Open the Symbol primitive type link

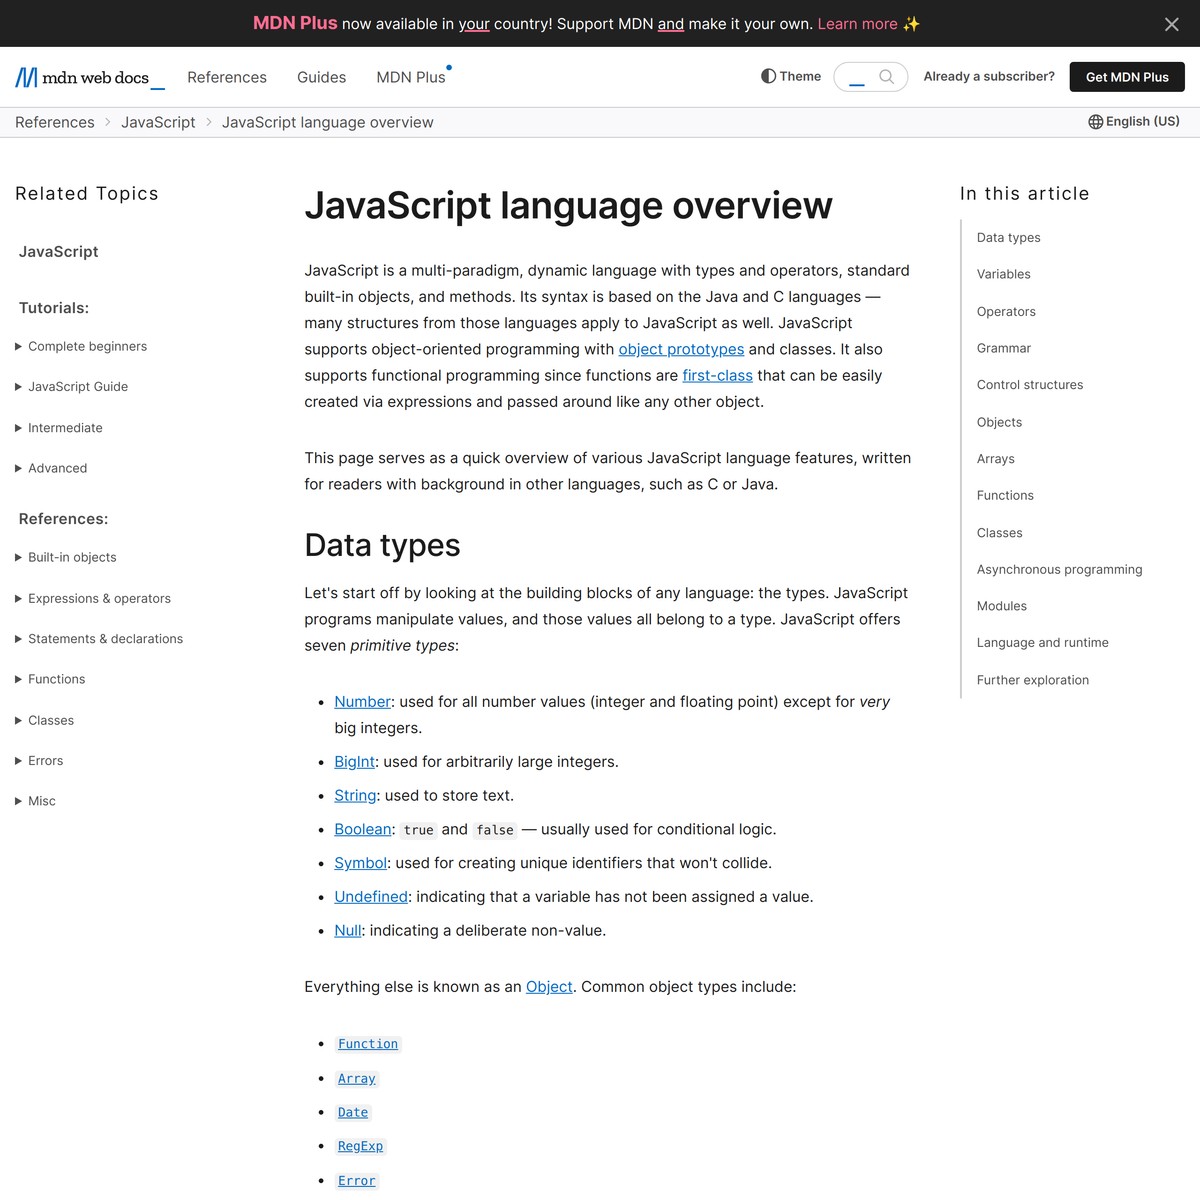point(361,863)
